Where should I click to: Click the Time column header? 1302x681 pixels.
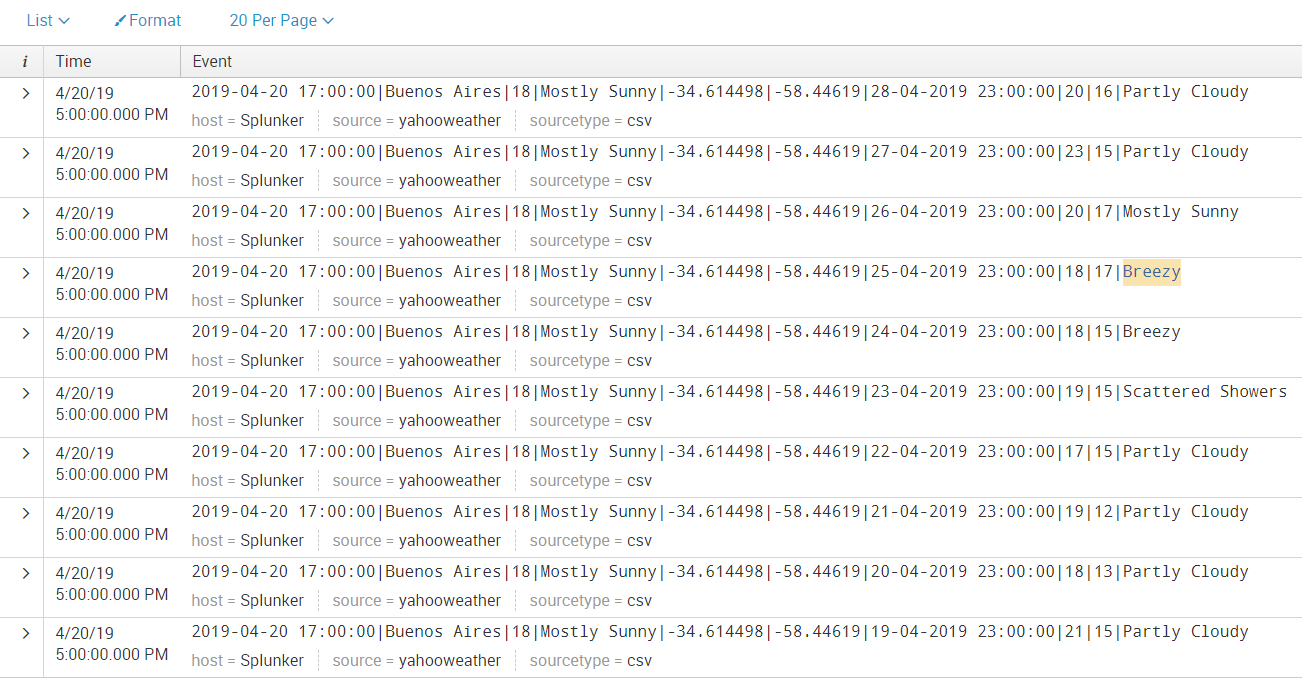(73, 61)
